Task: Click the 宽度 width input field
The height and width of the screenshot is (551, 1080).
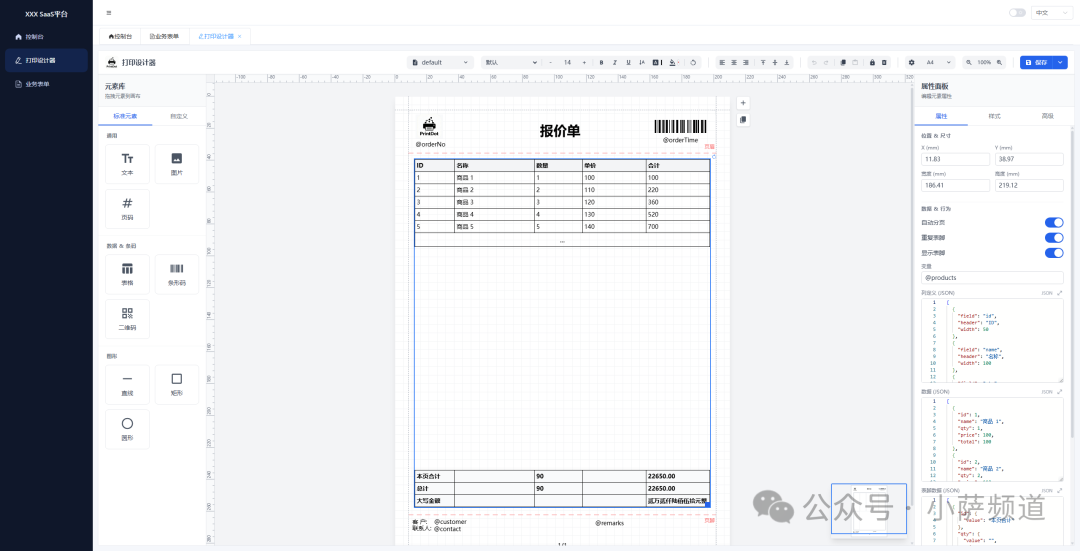Action: click(x=955, y=185)
